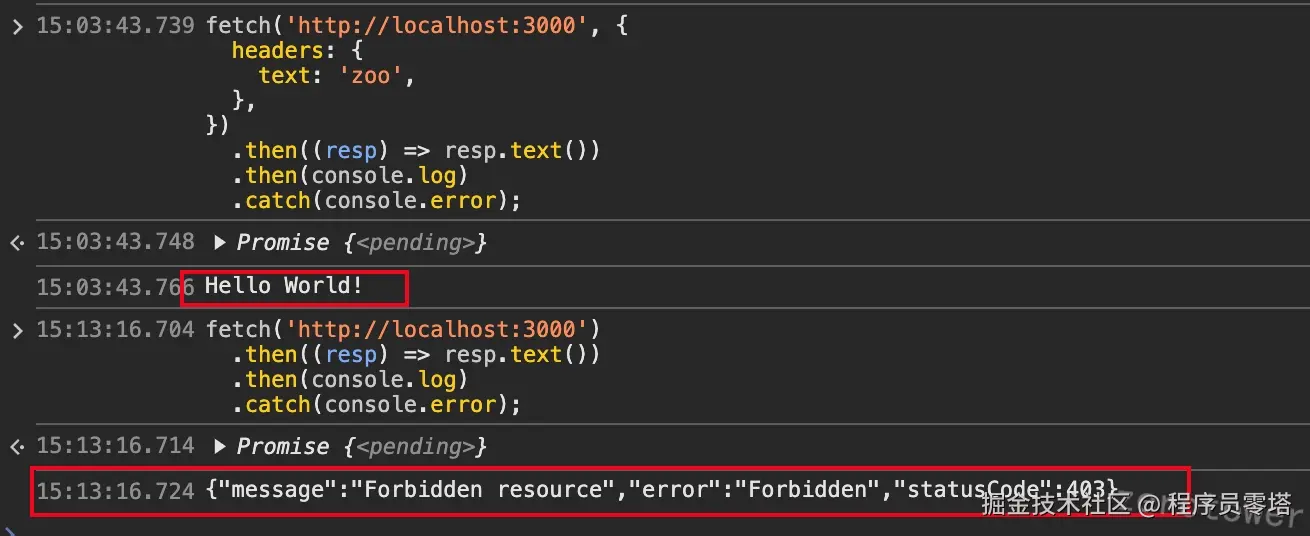Click the 15:13:16.724 timestamp

click(x=115, y=491)
